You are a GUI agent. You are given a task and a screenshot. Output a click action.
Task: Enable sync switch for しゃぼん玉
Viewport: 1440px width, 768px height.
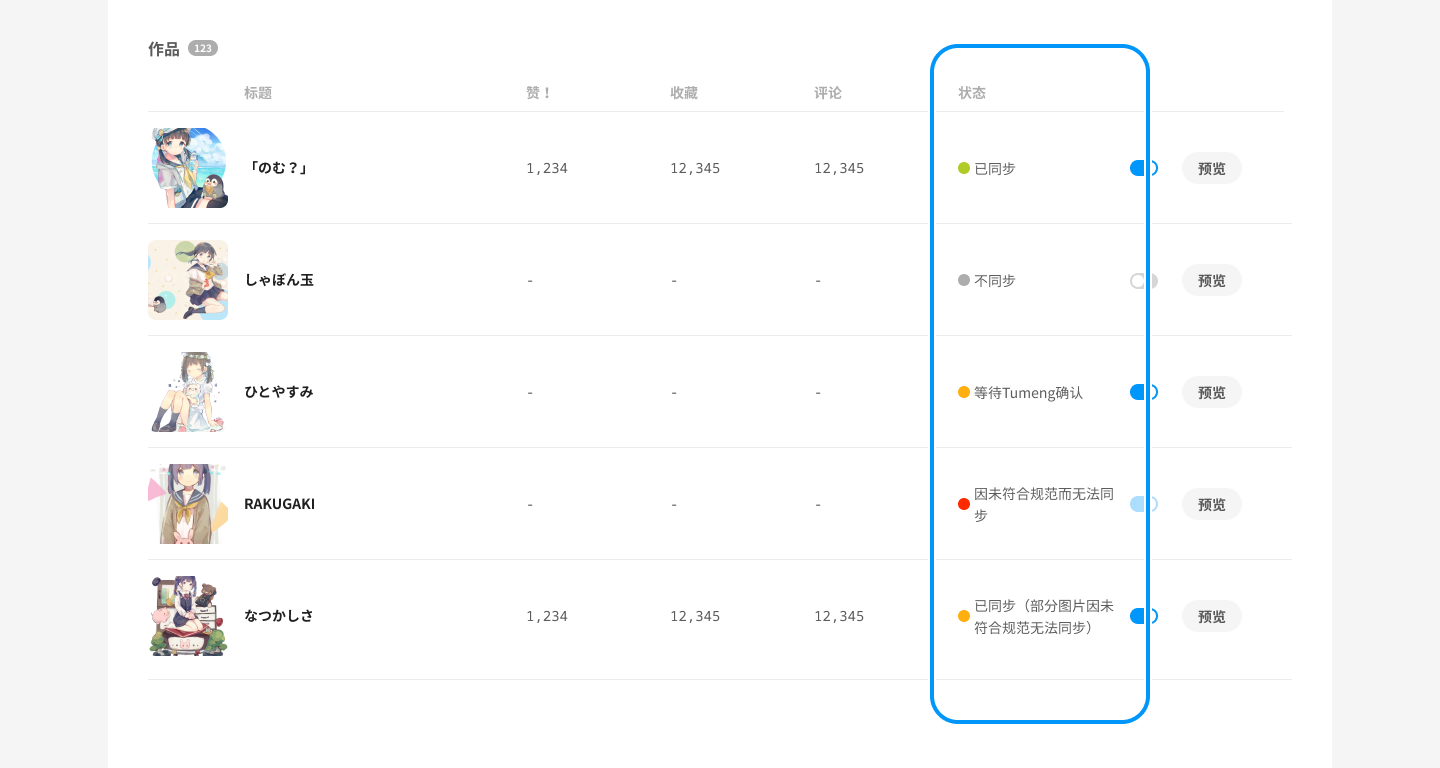1143,281
